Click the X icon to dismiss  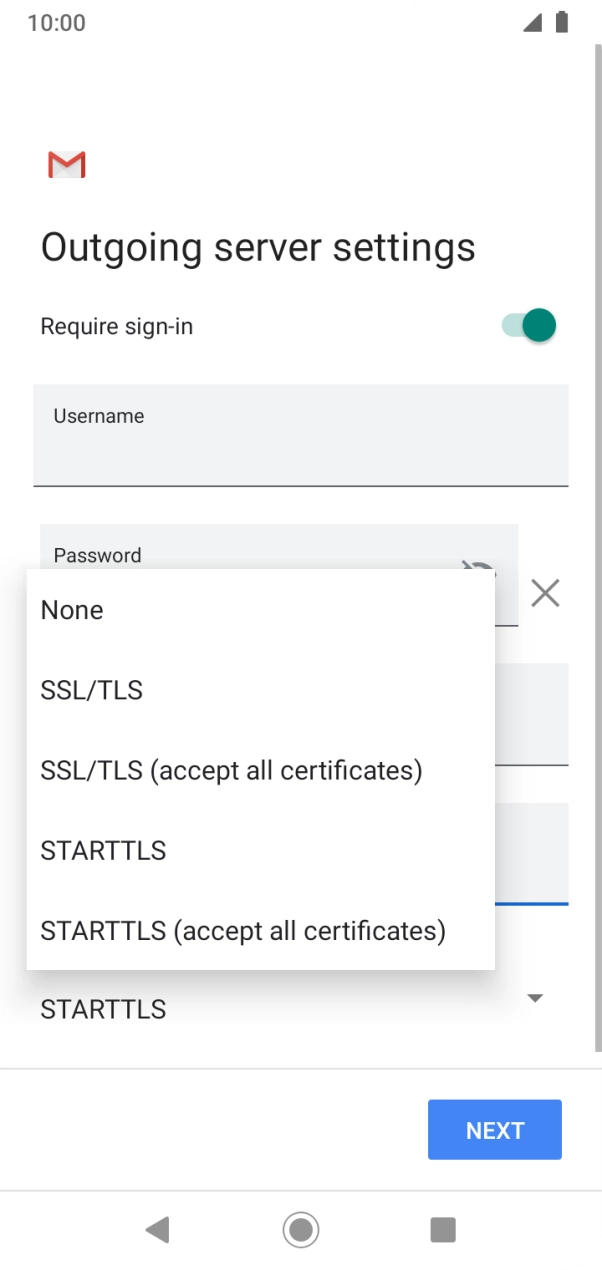click(x=544, y=593)
